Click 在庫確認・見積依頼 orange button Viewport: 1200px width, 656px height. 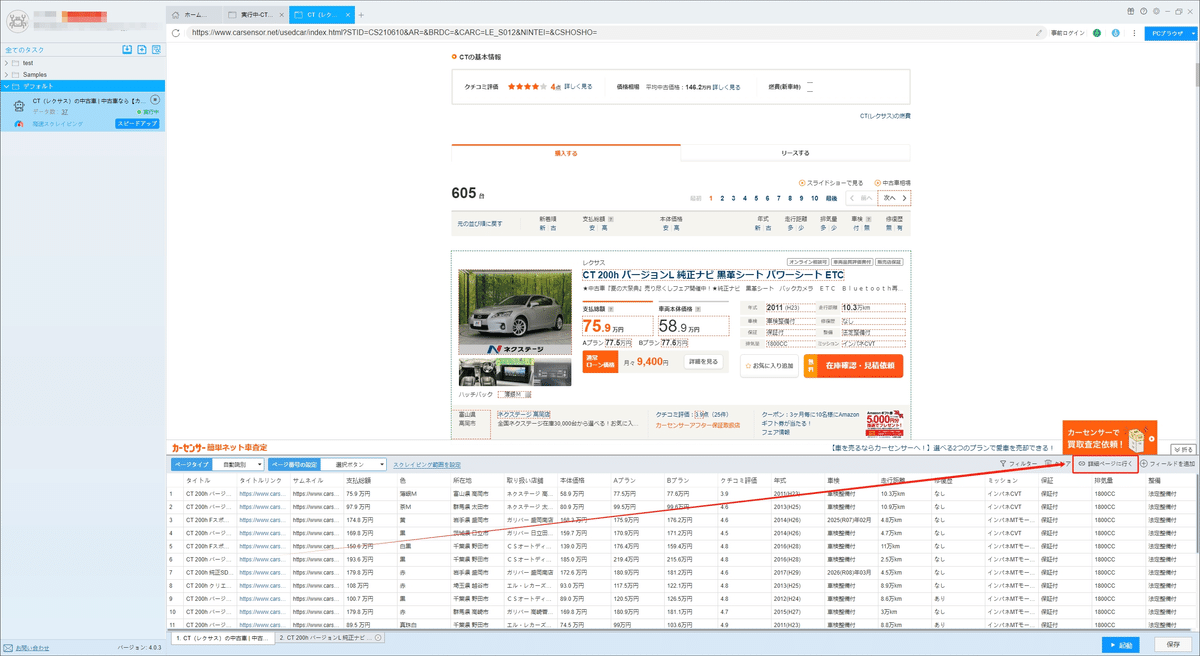coord(853,366)
